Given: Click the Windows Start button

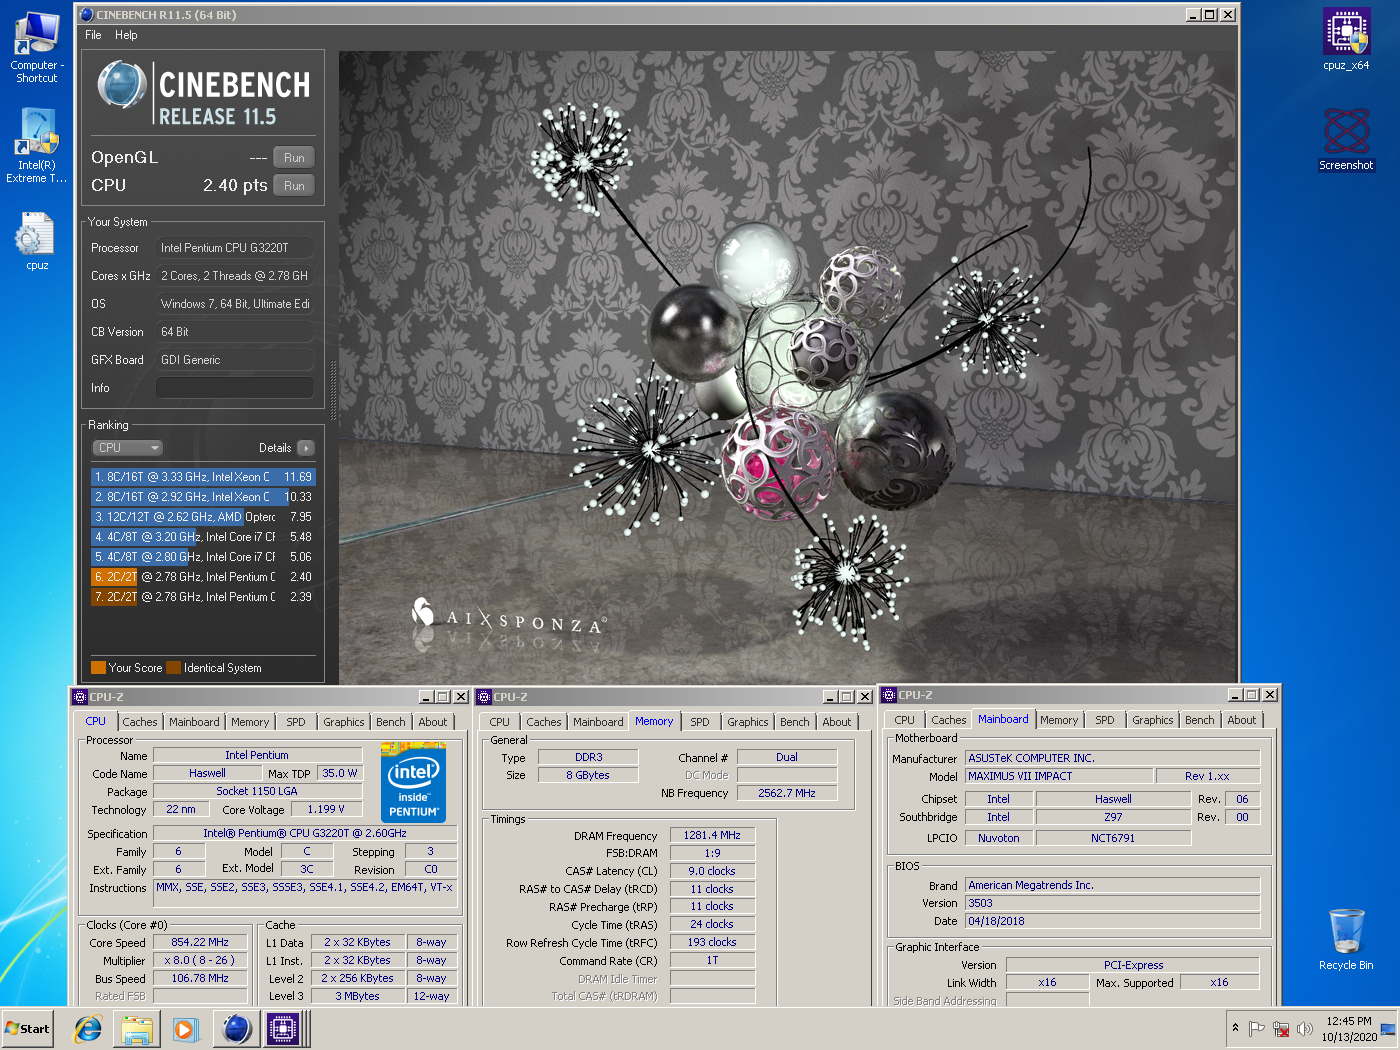Looking at the screenshot, I should tap(27, 1028).
